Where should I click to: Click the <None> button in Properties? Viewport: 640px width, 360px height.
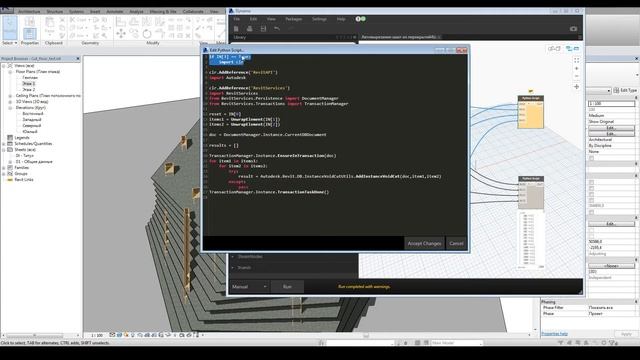pos(611,266)
